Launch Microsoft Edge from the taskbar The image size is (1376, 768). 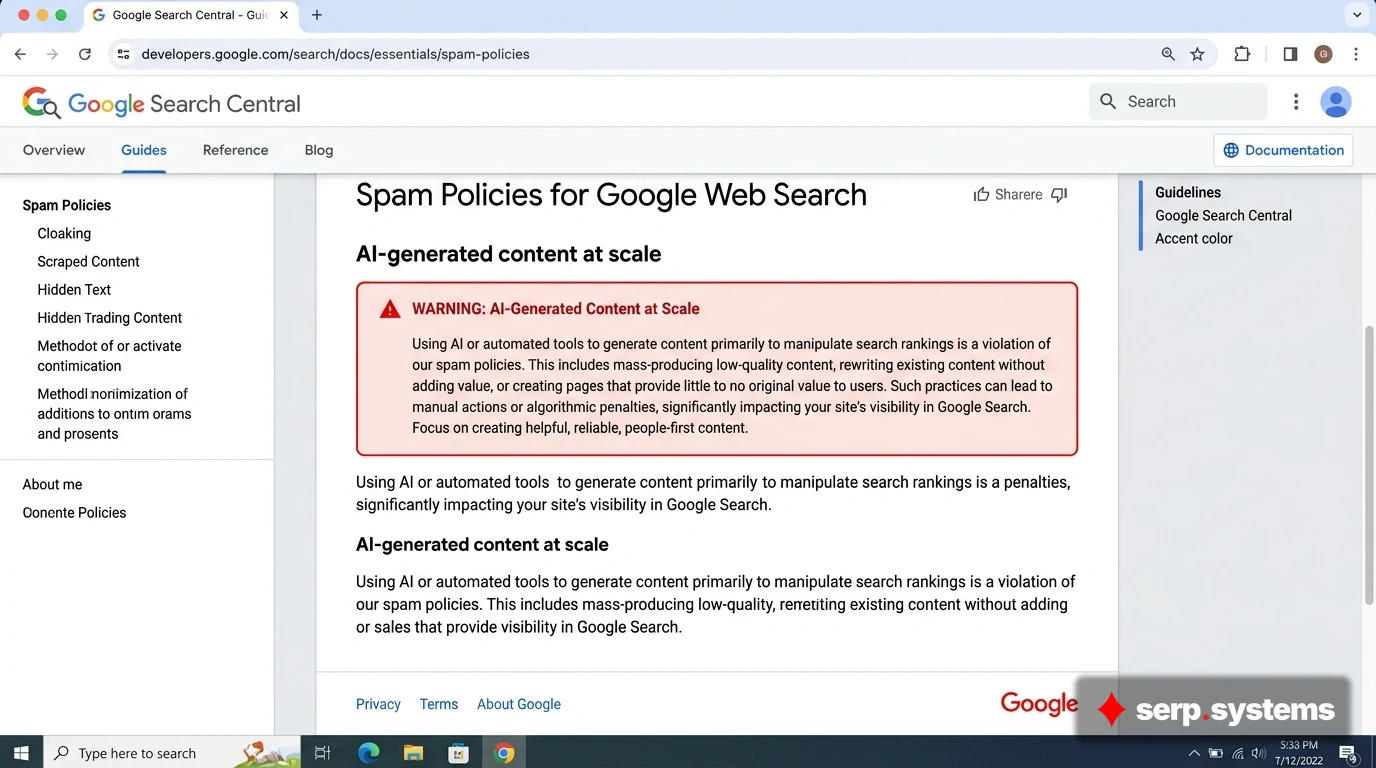pos(369,753)
